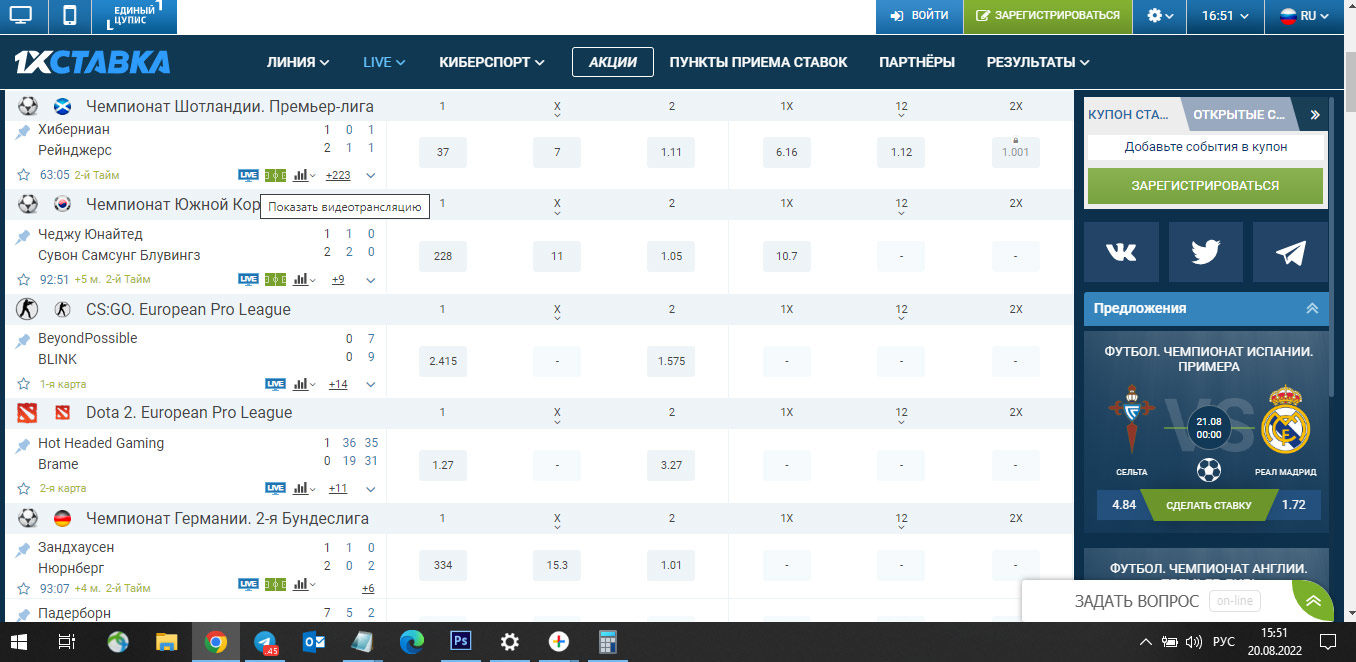Click Scotland flag icon
Screen dimensions: 1356x662
pyautogui.click(x=62, y=106)
